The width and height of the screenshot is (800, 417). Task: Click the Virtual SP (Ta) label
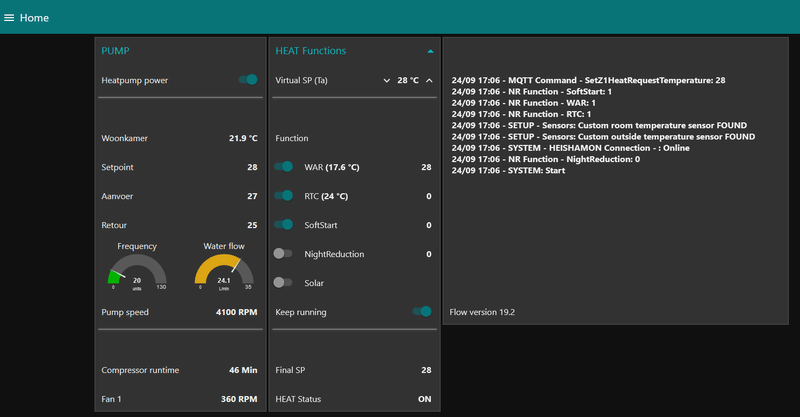[x=302, y=81]
